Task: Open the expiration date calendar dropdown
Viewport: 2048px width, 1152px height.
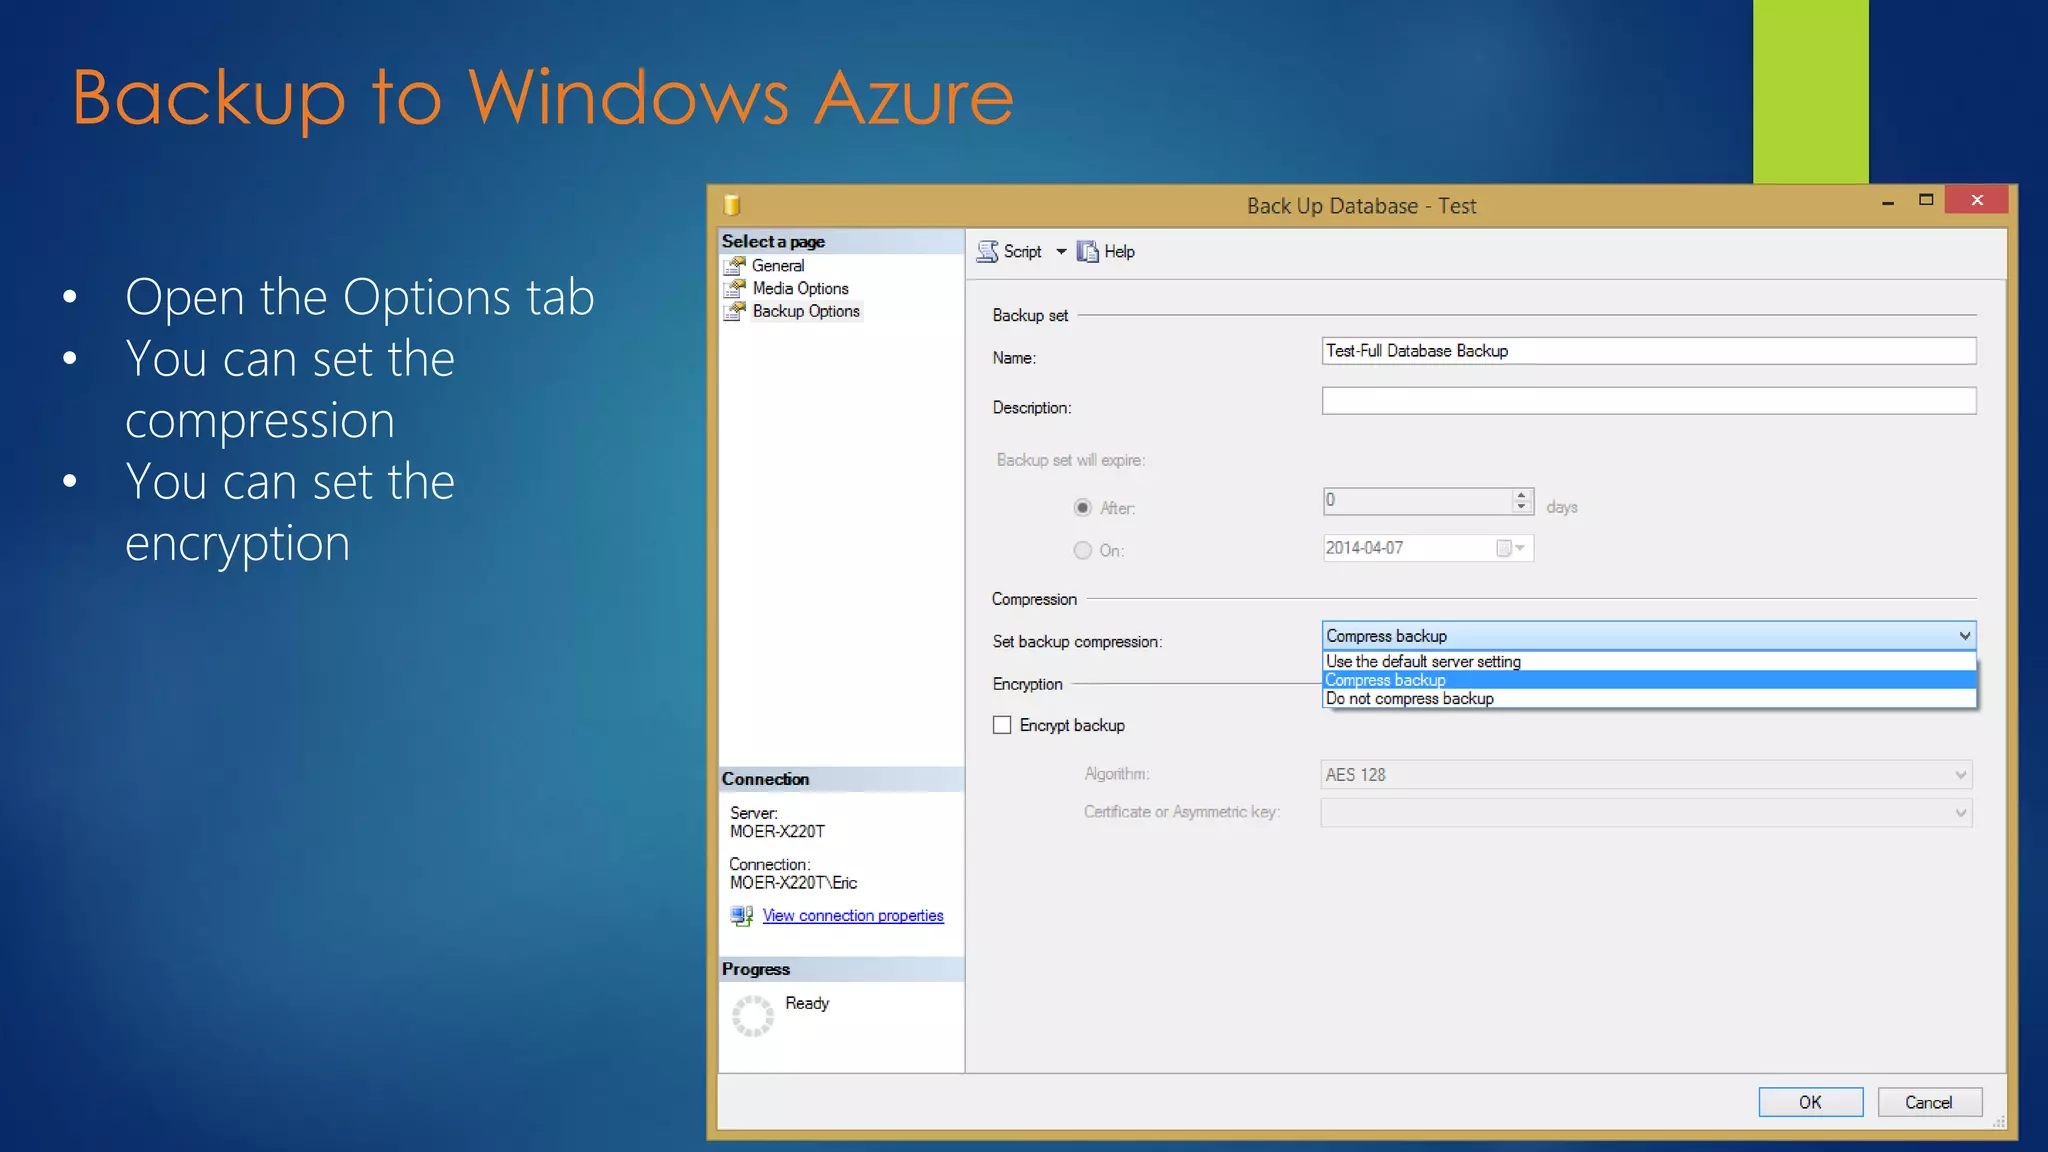Action: [1511, 548]
